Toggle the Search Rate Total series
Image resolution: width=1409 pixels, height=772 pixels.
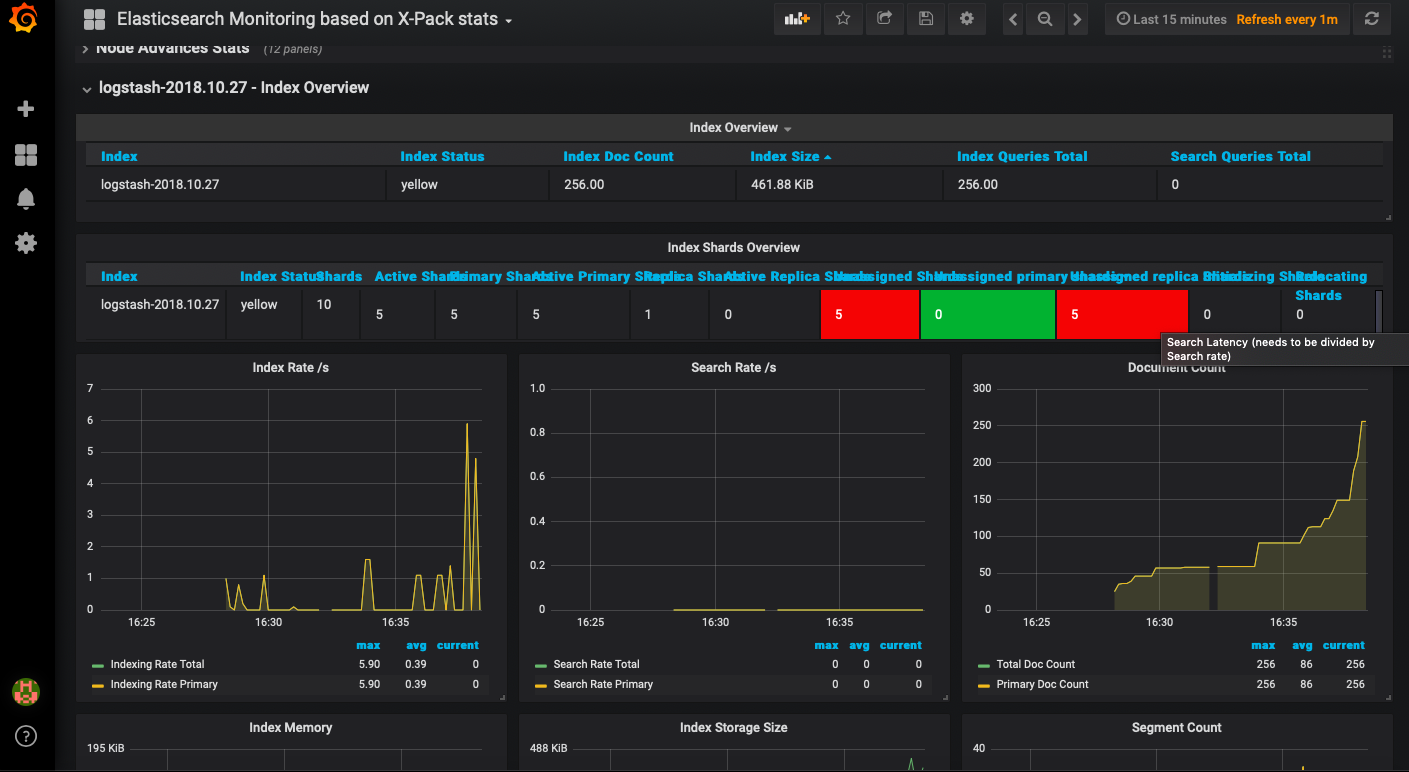pyautogui.click(x=596, y=664)
